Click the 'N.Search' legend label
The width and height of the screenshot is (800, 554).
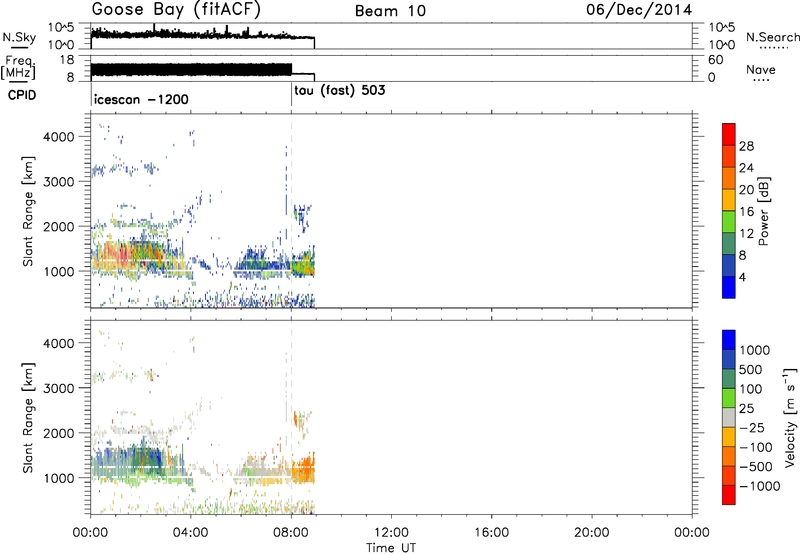[x=772, y=37]
